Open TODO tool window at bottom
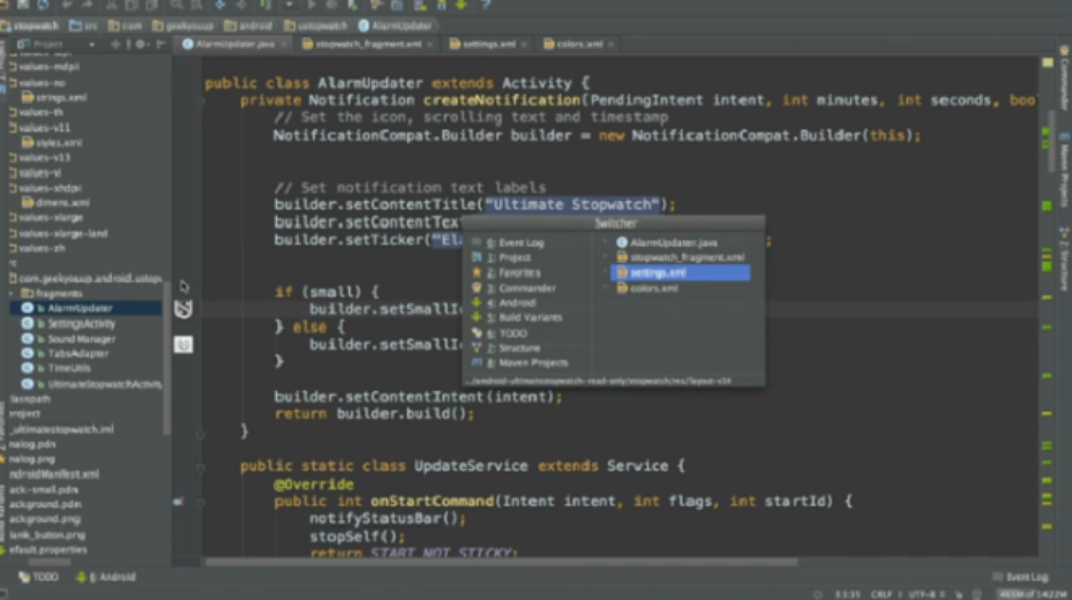This screenshot has height=600, width=1072. pyautogui.click(x=39, y=577)
